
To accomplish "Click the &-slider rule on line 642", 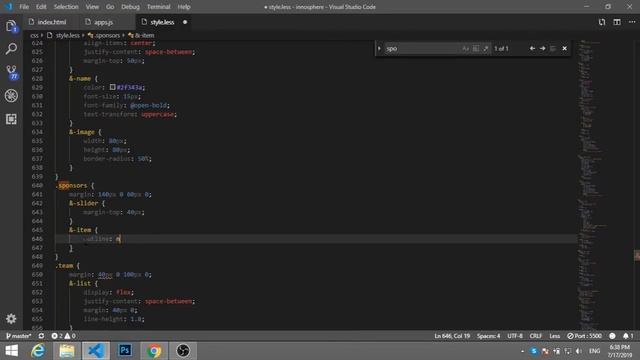I will (84, 203).
